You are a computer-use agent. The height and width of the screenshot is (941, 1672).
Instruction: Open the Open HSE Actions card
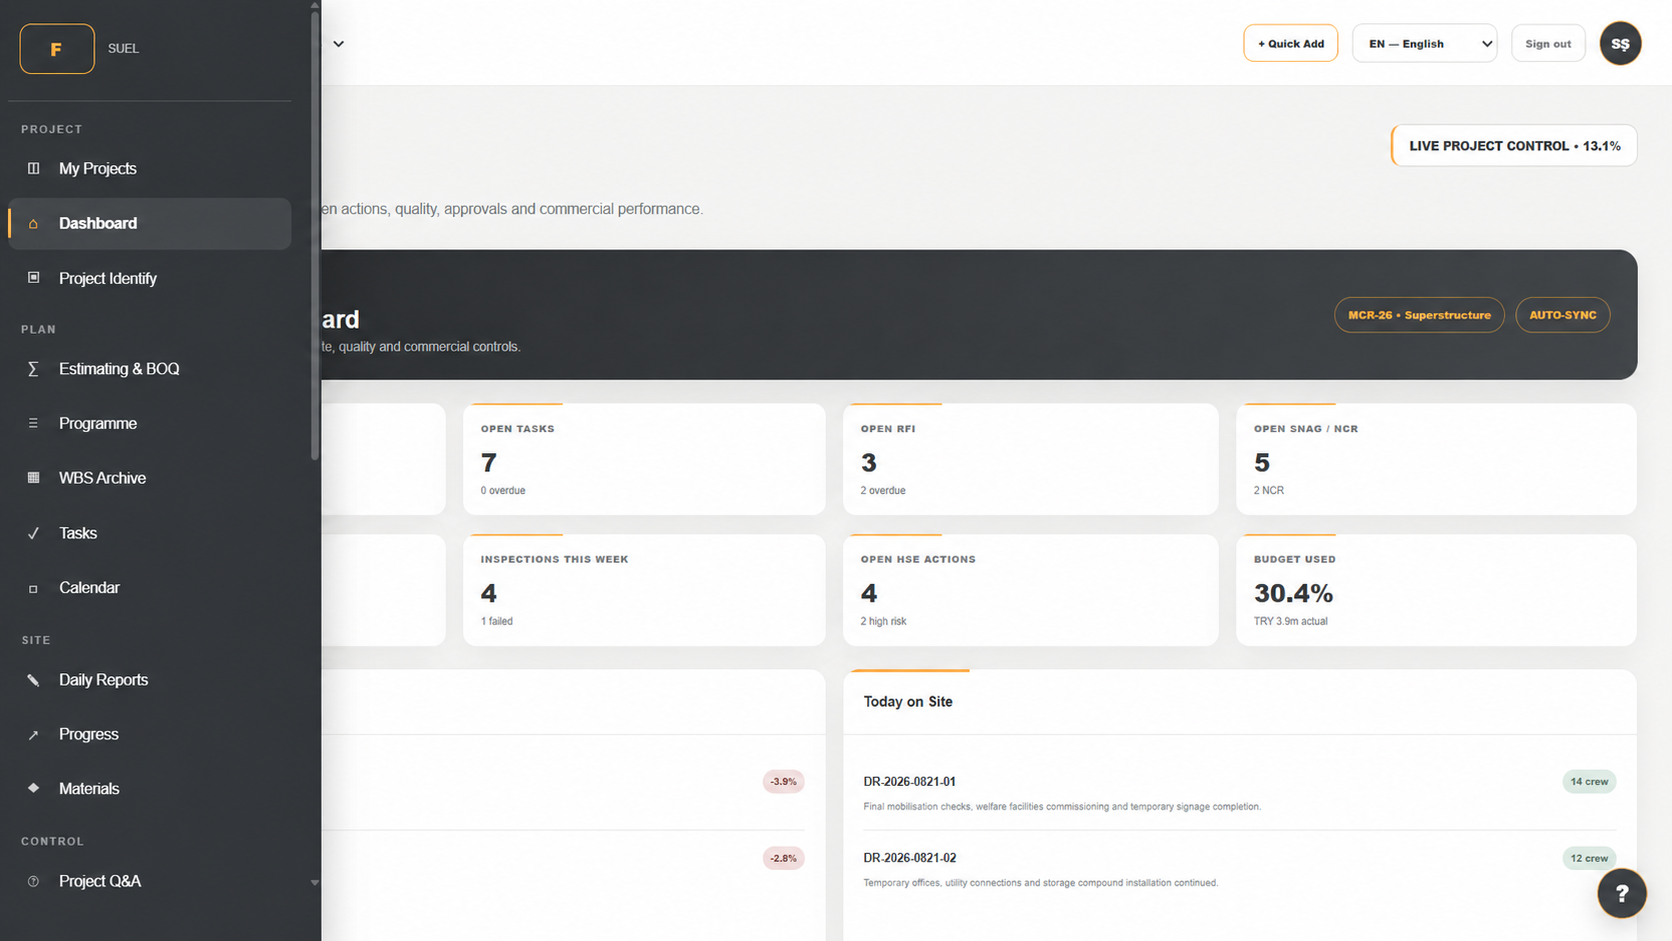click(x=1030, y=590)
